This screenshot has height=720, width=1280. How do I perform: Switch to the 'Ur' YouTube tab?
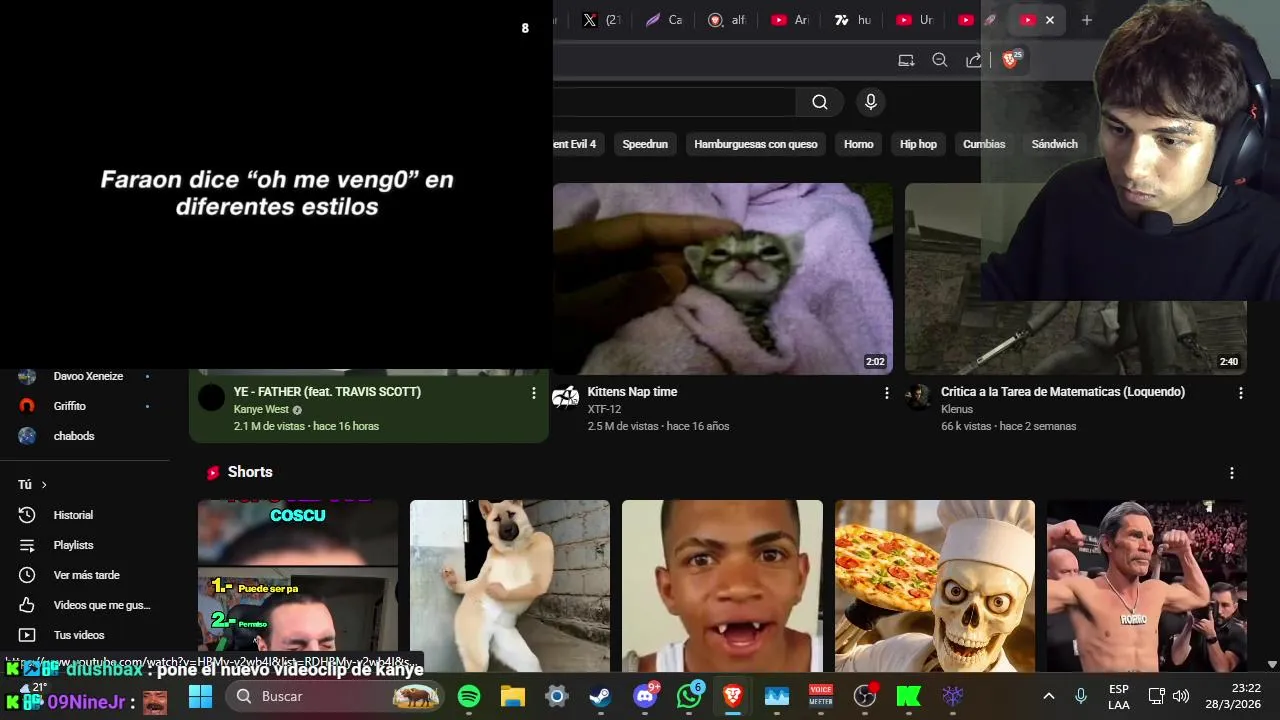pos(914,20)
